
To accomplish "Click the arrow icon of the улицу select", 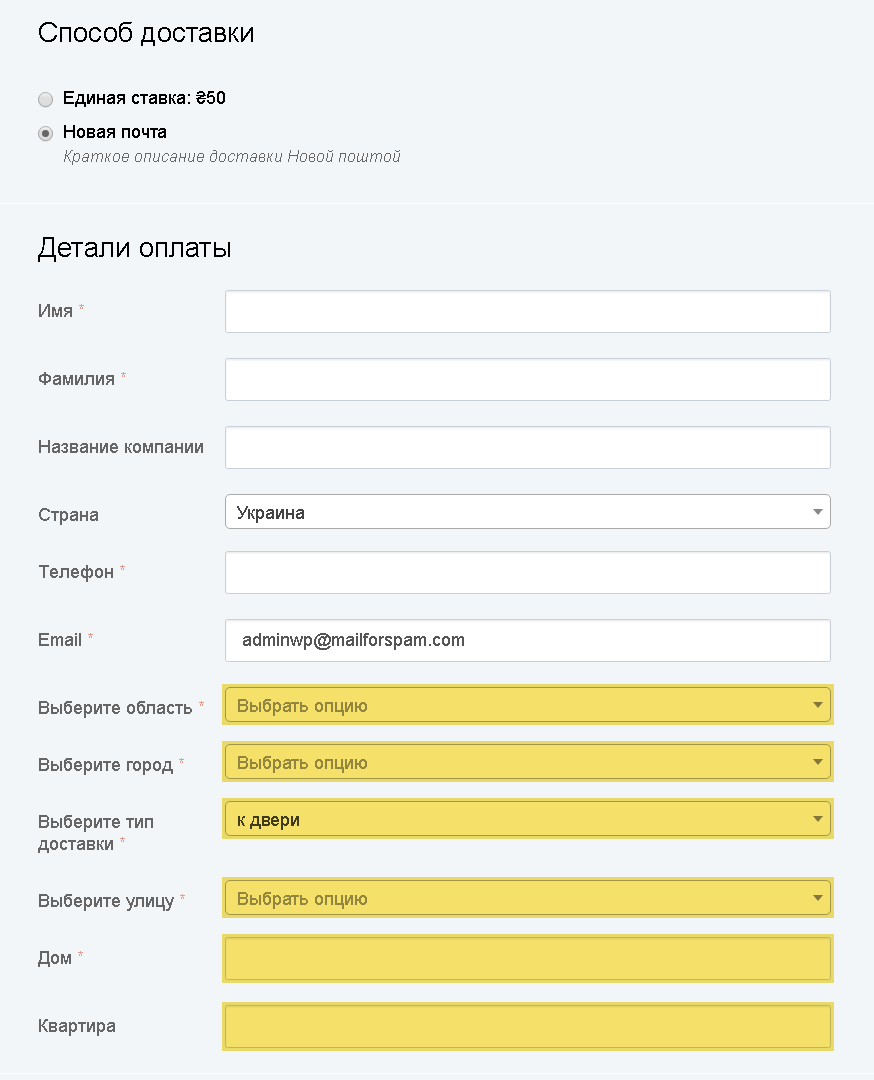I will click(818, 897).
